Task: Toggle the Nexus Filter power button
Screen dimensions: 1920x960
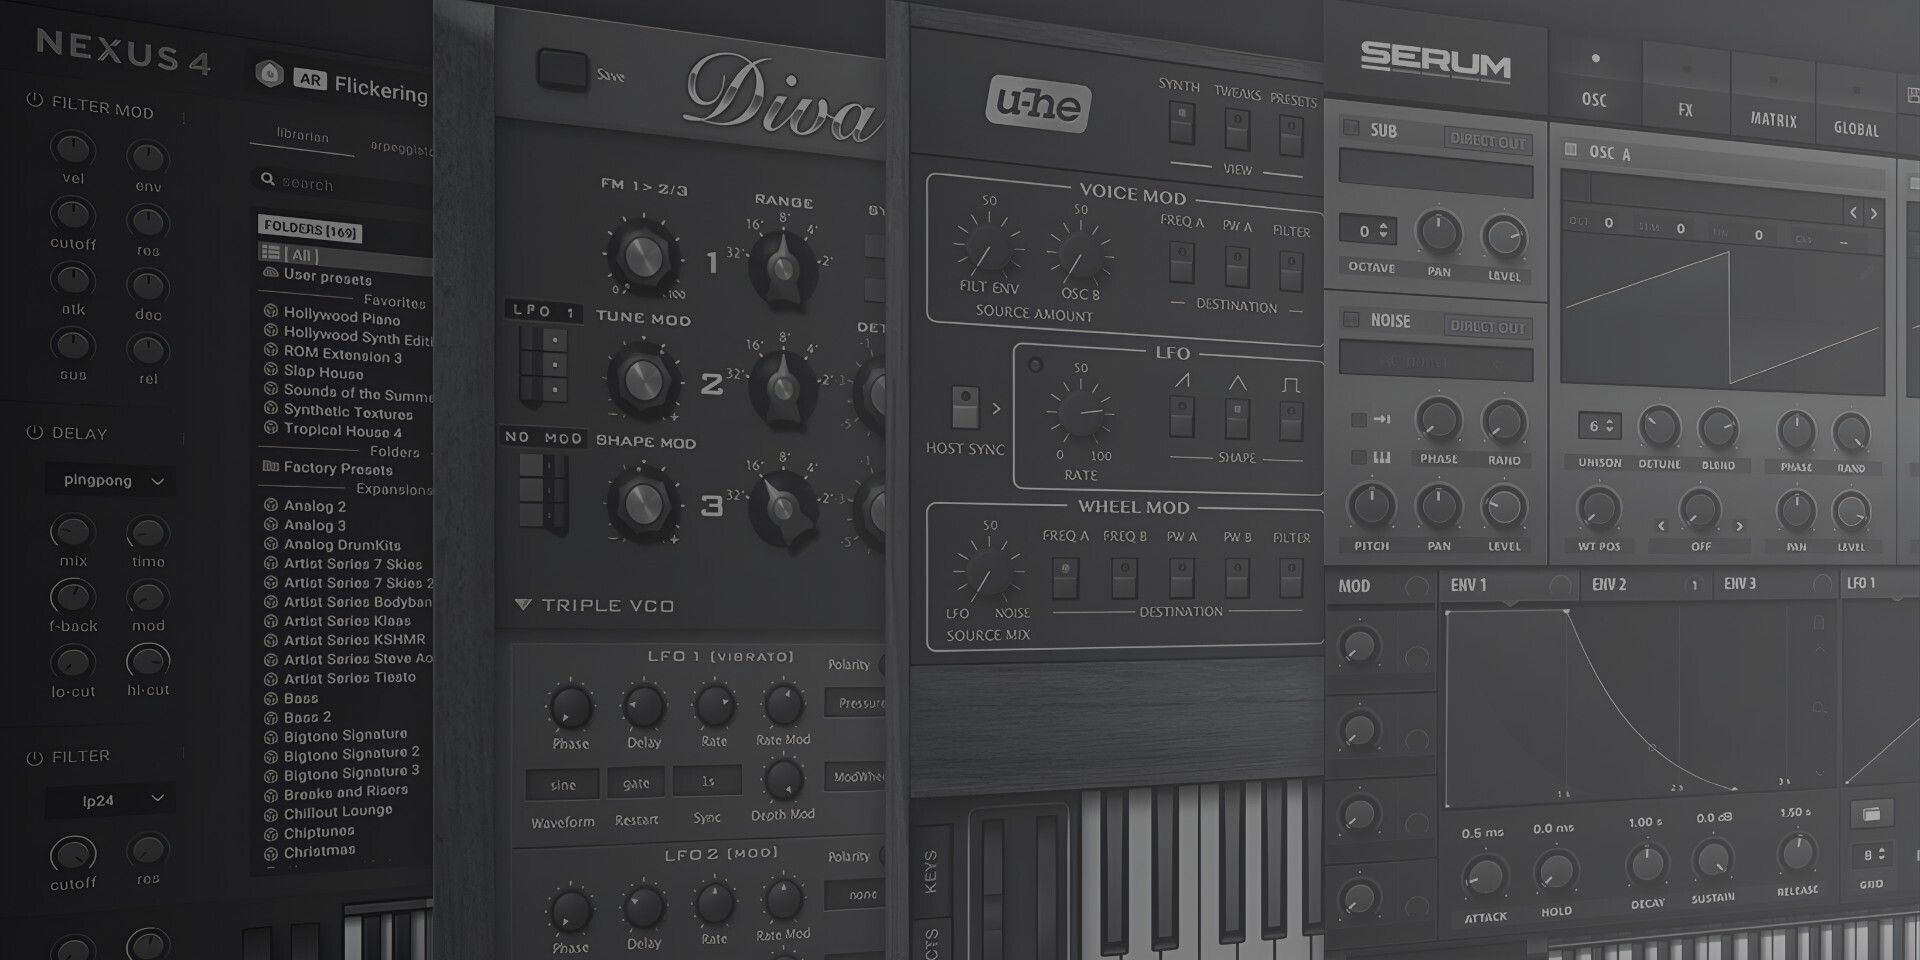Action: coord(35,757)
